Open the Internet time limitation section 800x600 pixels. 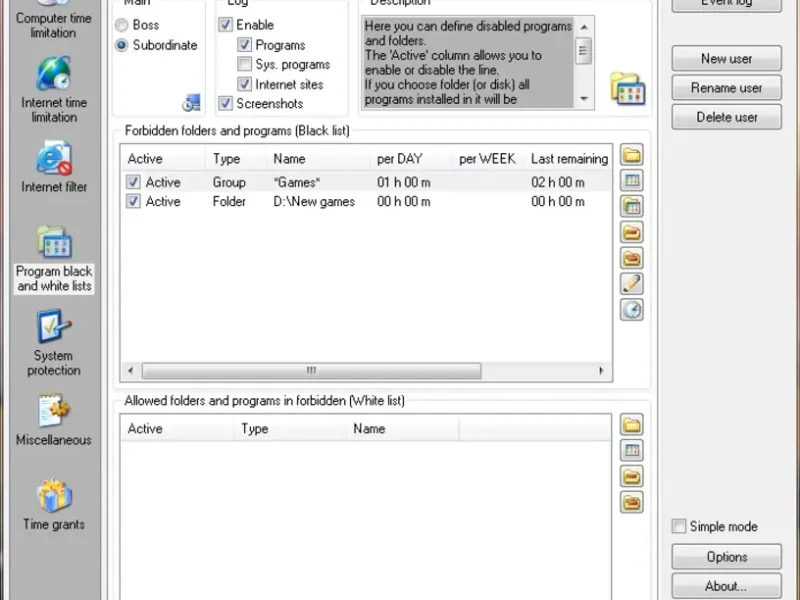54,89
